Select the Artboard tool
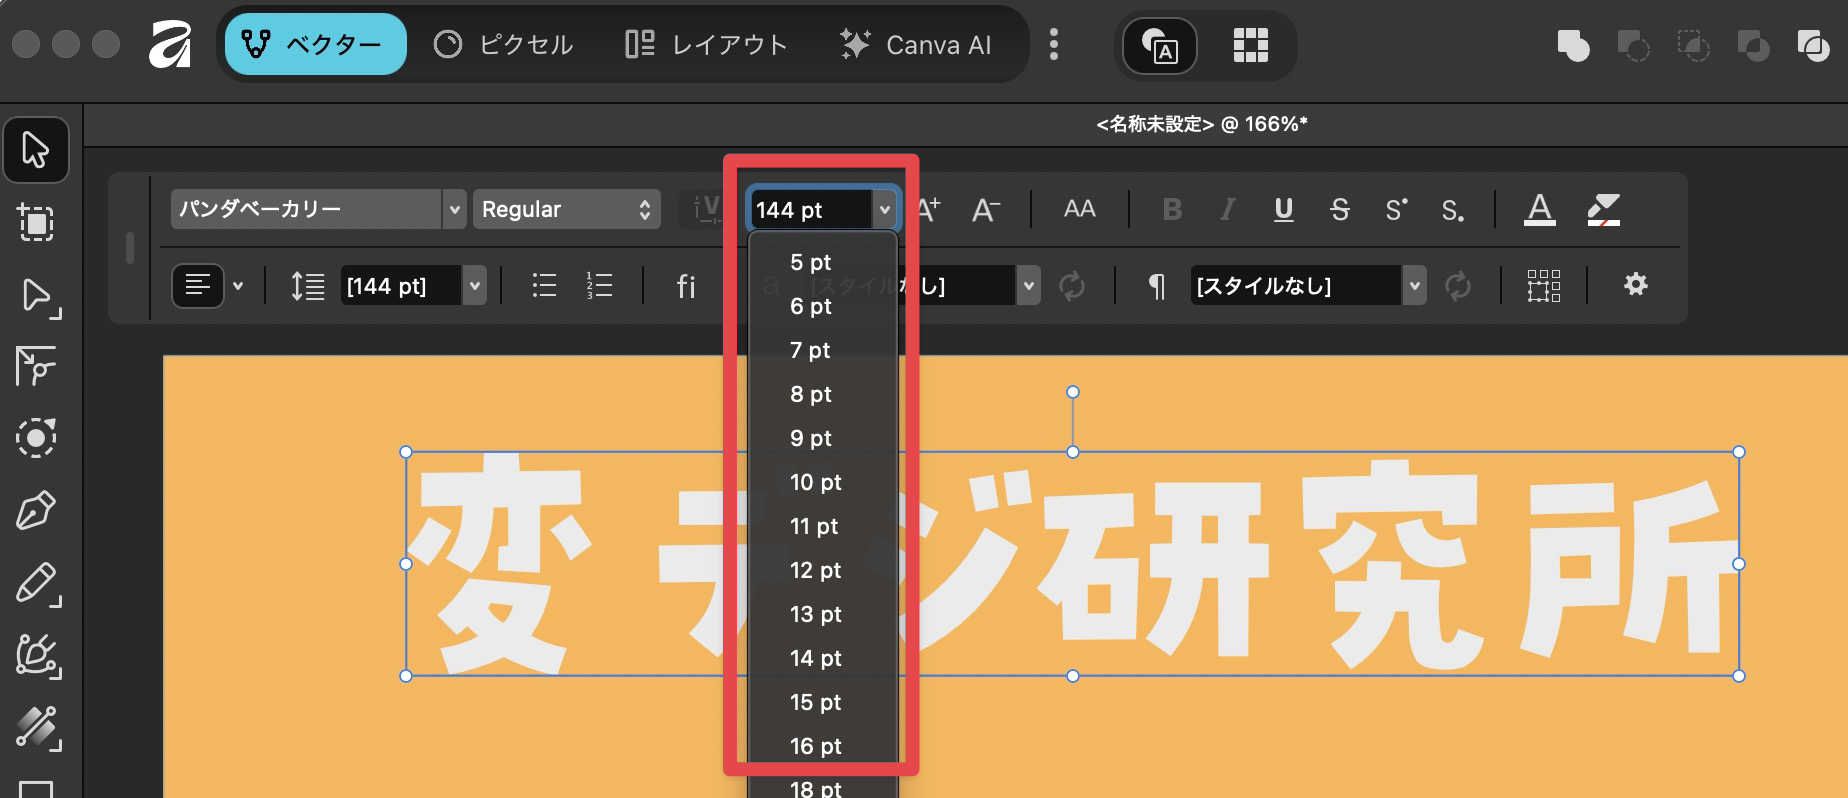This screenshot has width=1848, height=798. click(36, 222)
